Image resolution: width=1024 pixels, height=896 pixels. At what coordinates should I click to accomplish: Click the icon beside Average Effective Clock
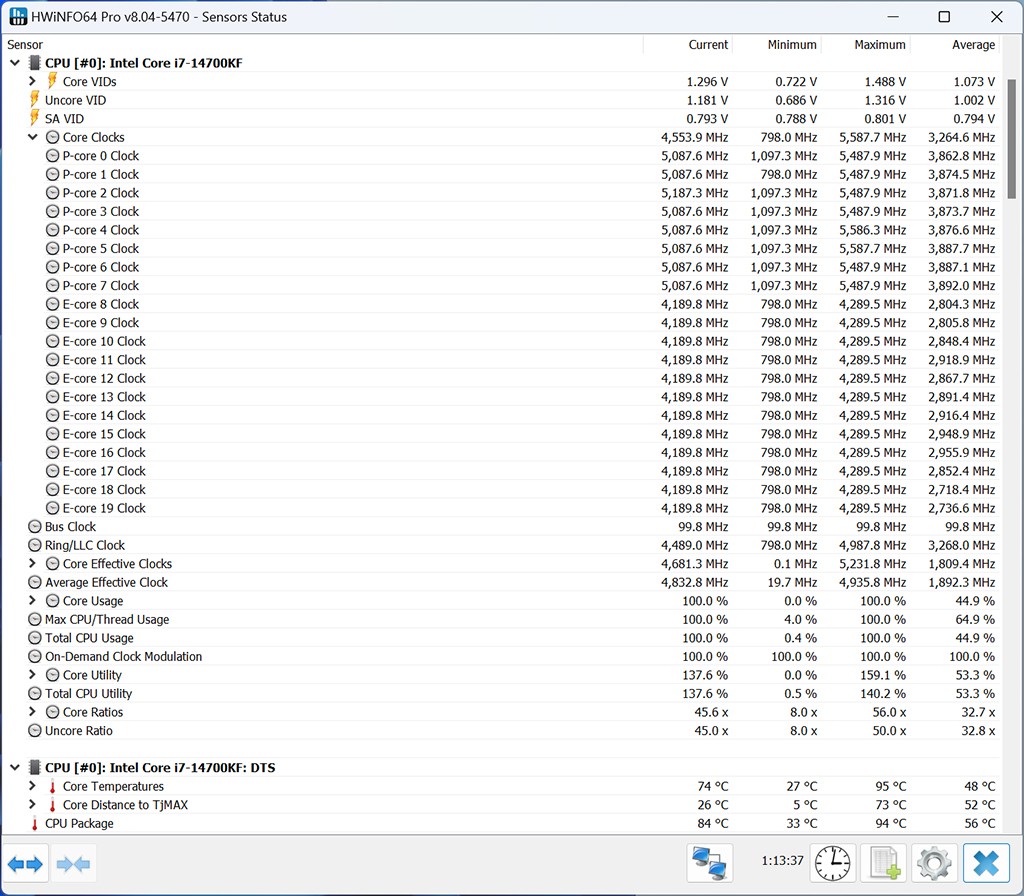tap(35, 582)
